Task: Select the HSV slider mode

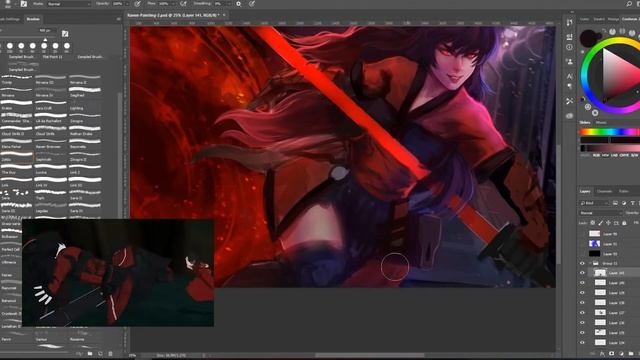Action: 605,156
